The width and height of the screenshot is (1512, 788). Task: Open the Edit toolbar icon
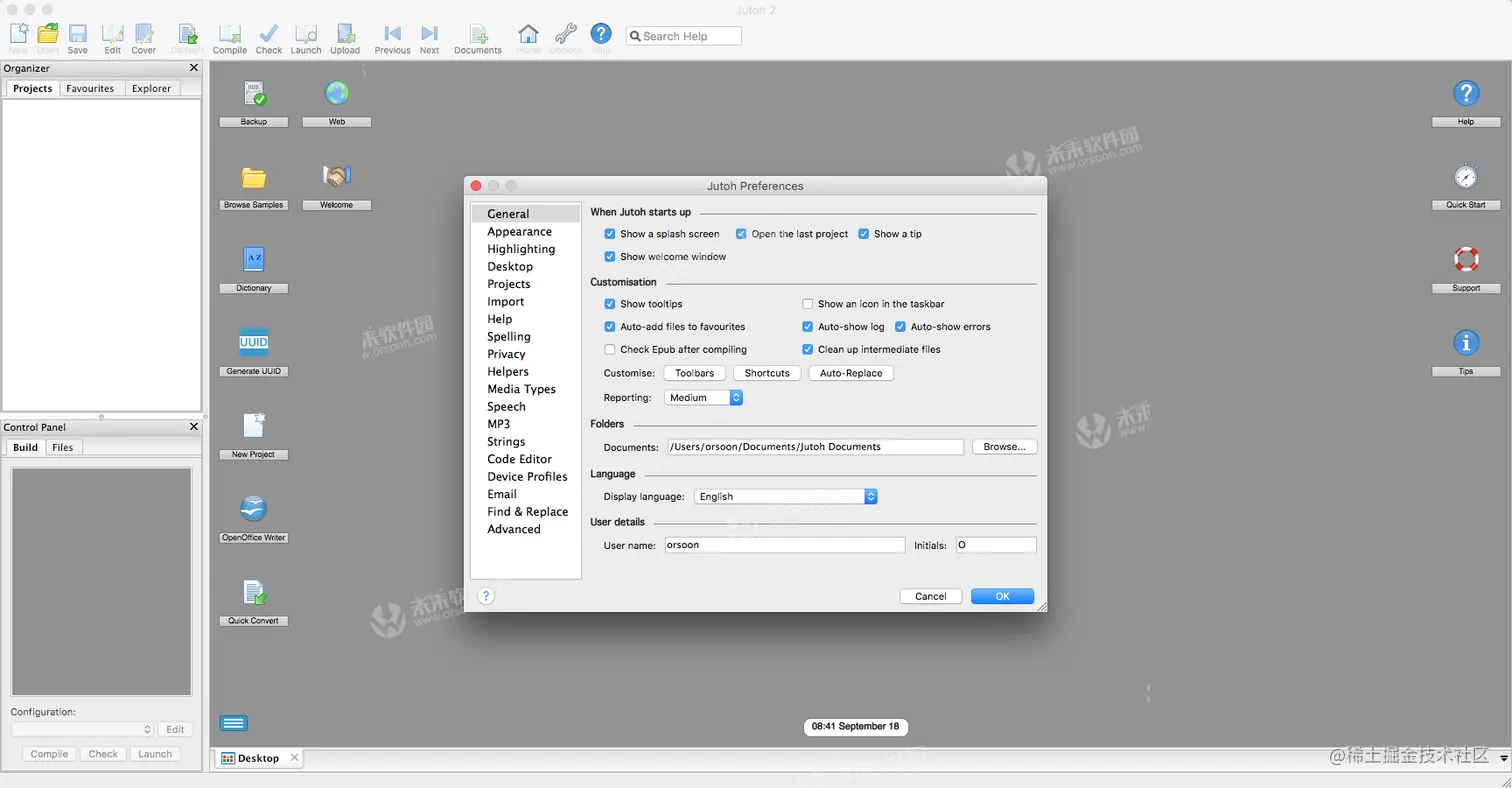[112, 35]
